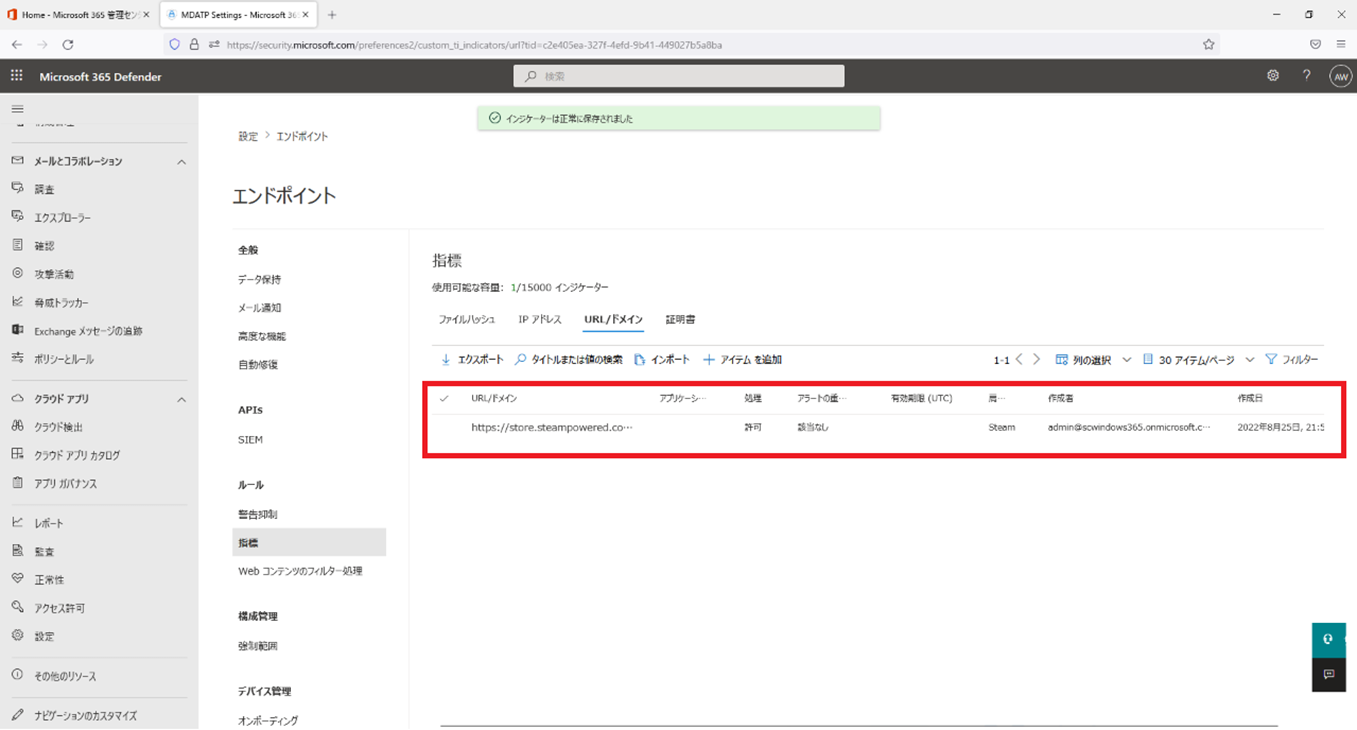
Task: Select all rows with the header checkmark
Action: coord(444,398)
